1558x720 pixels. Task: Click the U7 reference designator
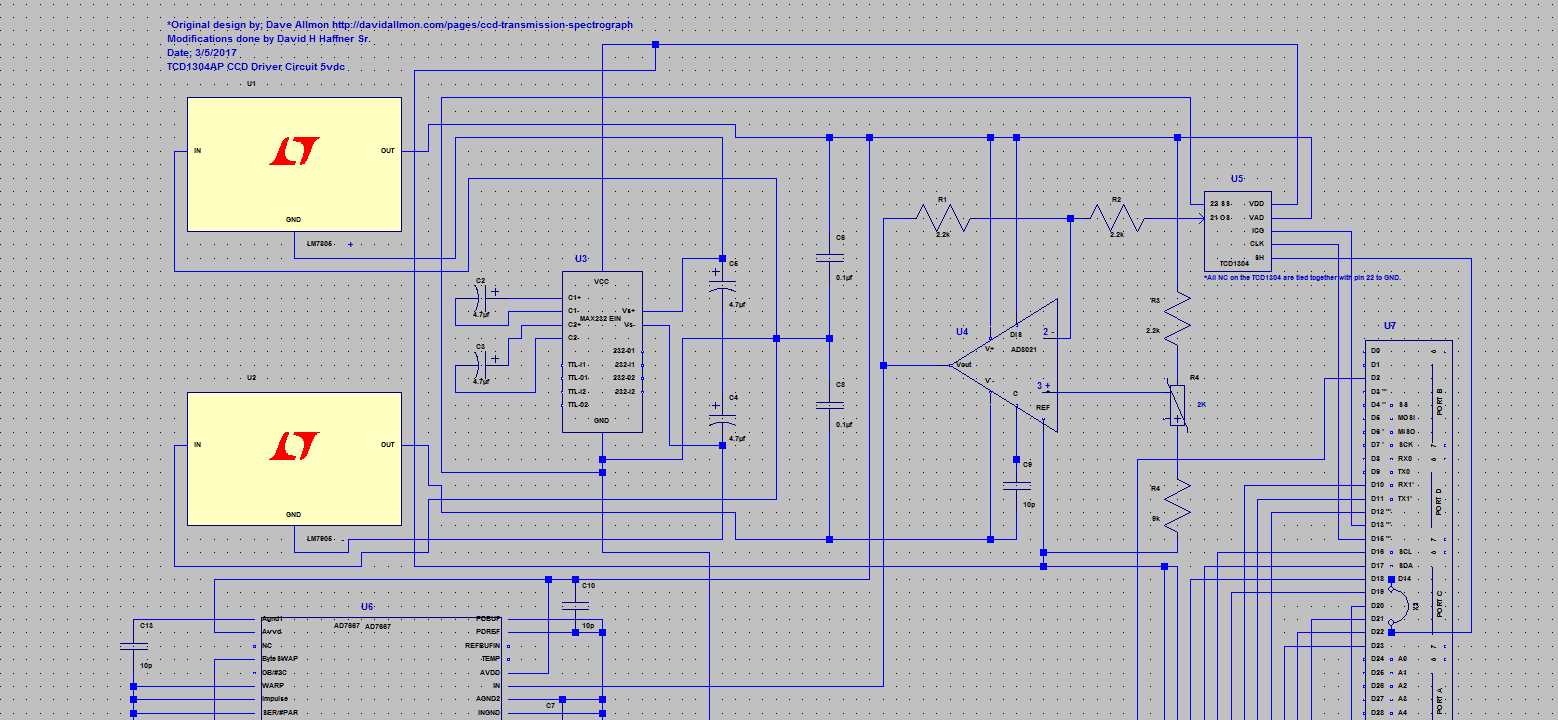(x=1390, y=326)
